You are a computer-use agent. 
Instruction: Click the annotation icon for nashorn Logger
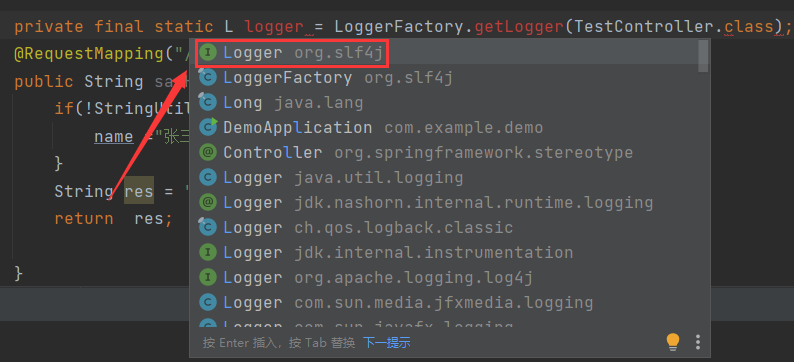coord(208,202)
